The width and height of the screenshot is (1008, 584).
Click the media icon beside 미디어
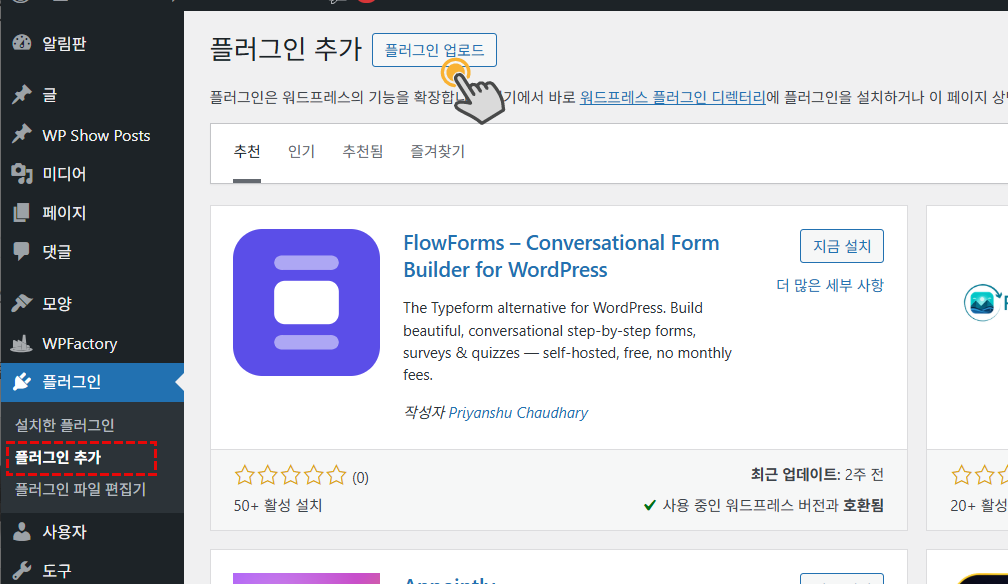point(22,174)
